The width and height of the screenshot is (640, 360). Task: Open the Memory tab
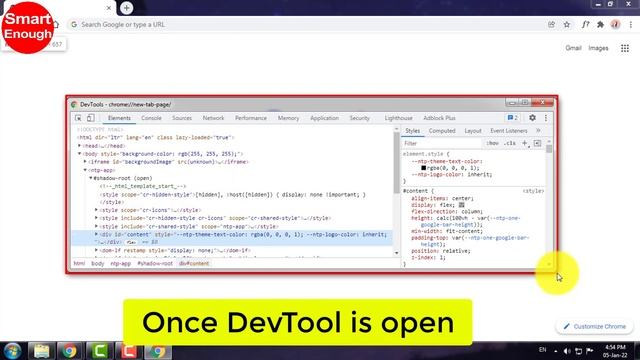click(x=288, y=118)
